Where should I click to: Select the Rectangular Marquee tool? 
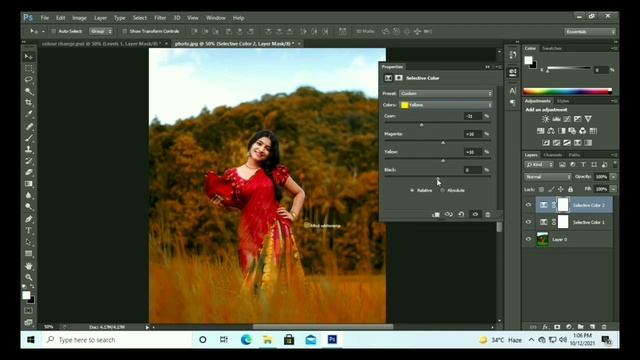pyautogui.click(x=29, y=68)
